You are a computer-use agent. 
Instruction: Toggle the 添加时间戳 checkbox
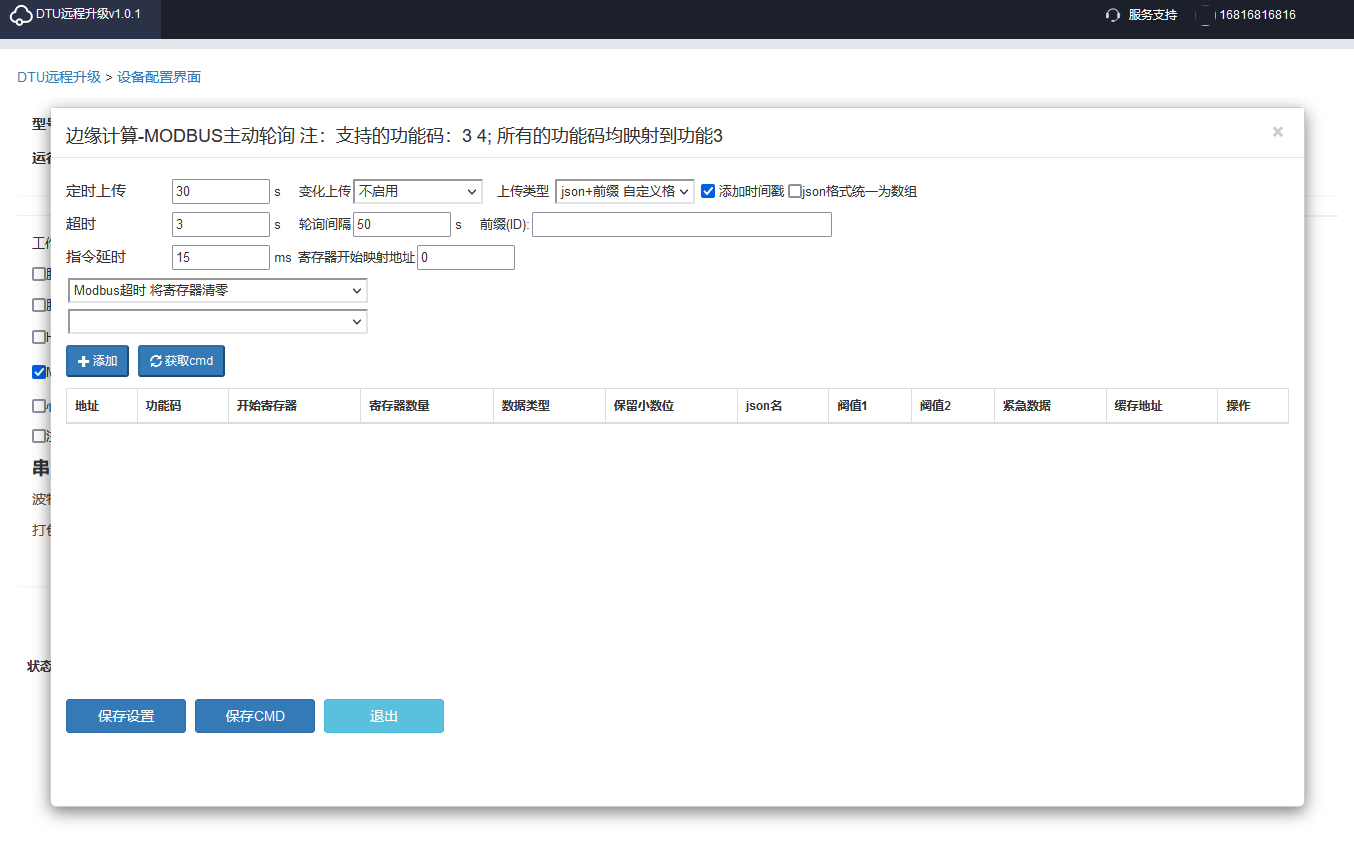coord(708,191)
